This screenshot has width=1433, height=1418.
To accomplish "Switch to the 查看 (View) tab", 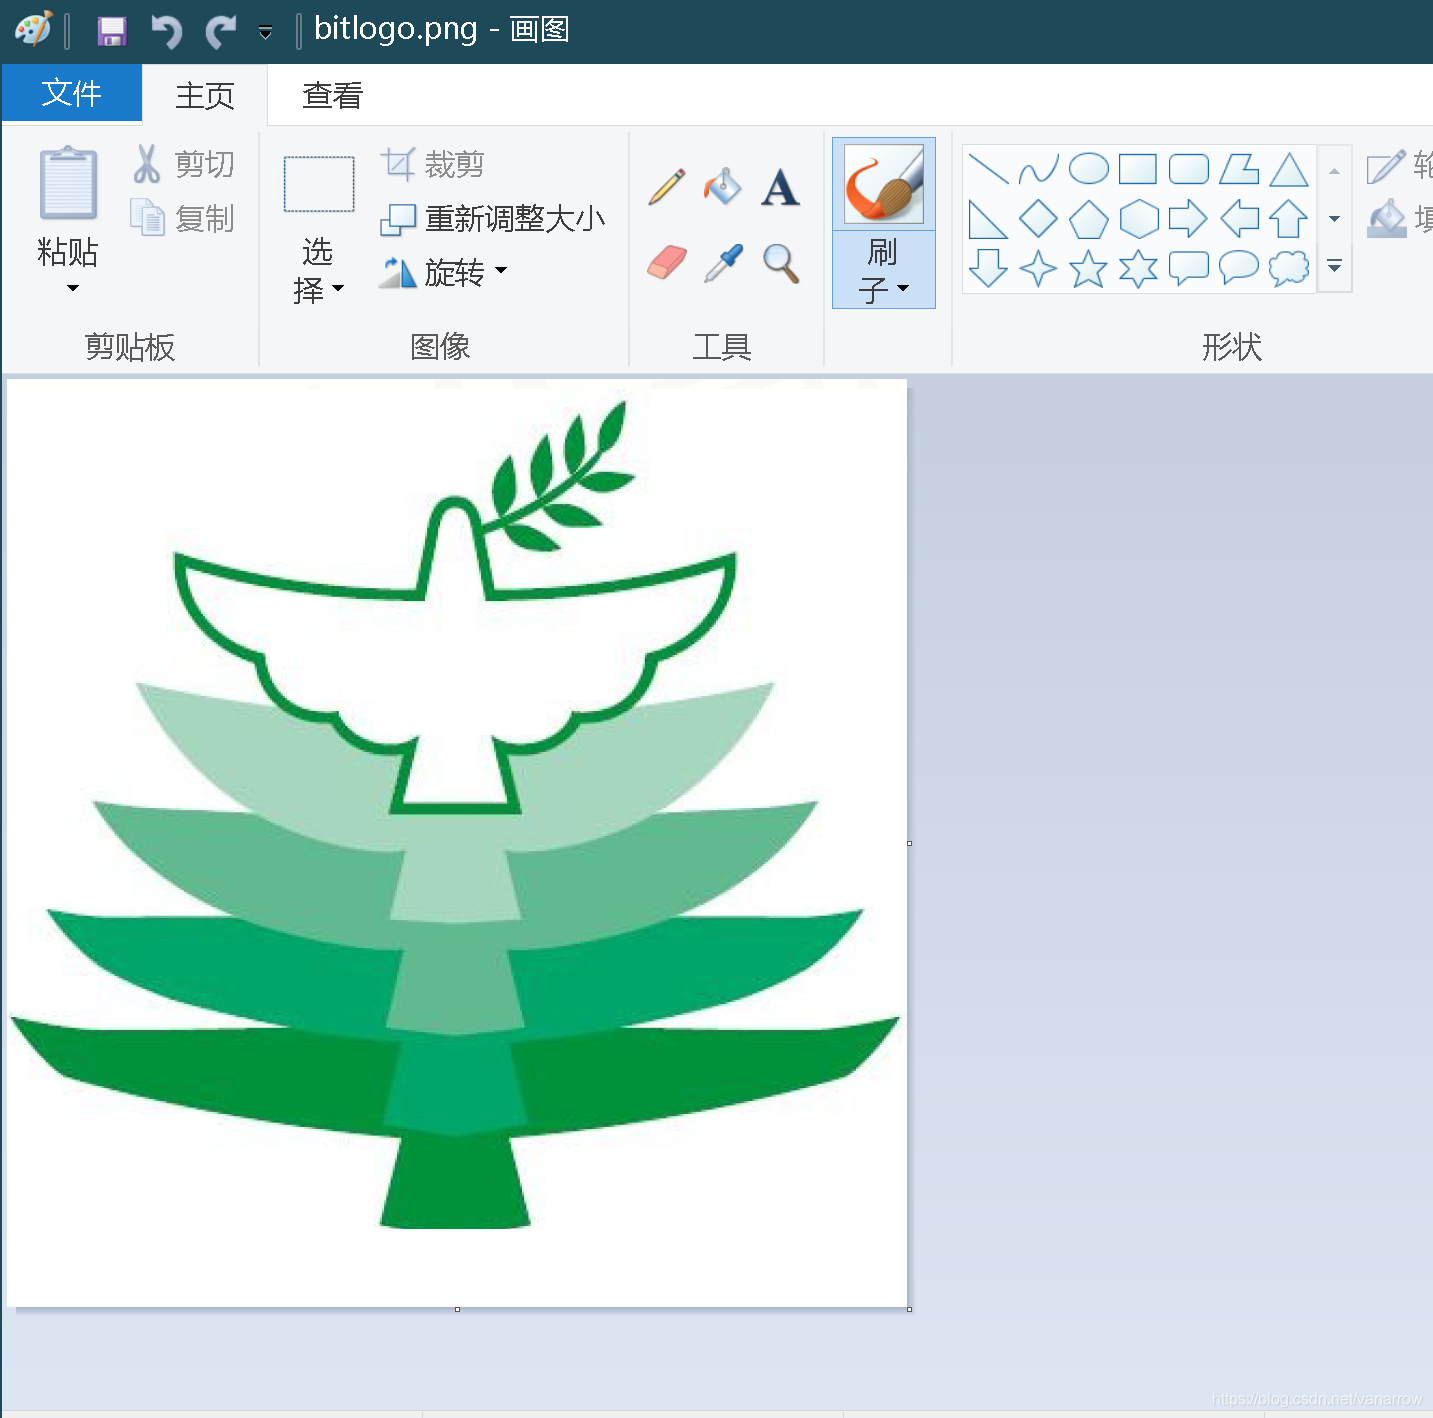I will pyautogui.click(x=331, y=94).
